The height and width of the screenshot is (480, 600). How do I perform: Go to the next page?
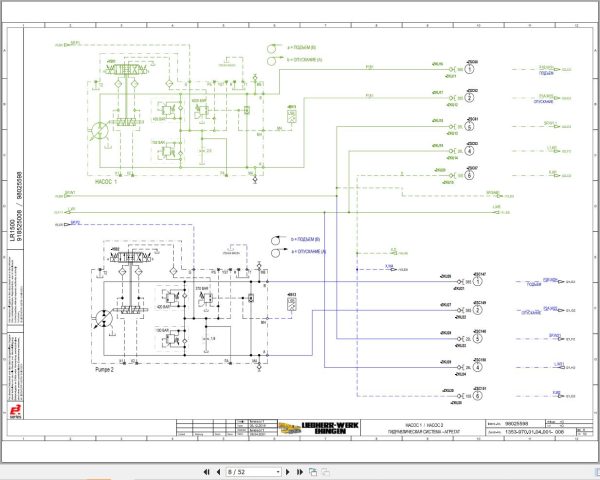[288, 472]
